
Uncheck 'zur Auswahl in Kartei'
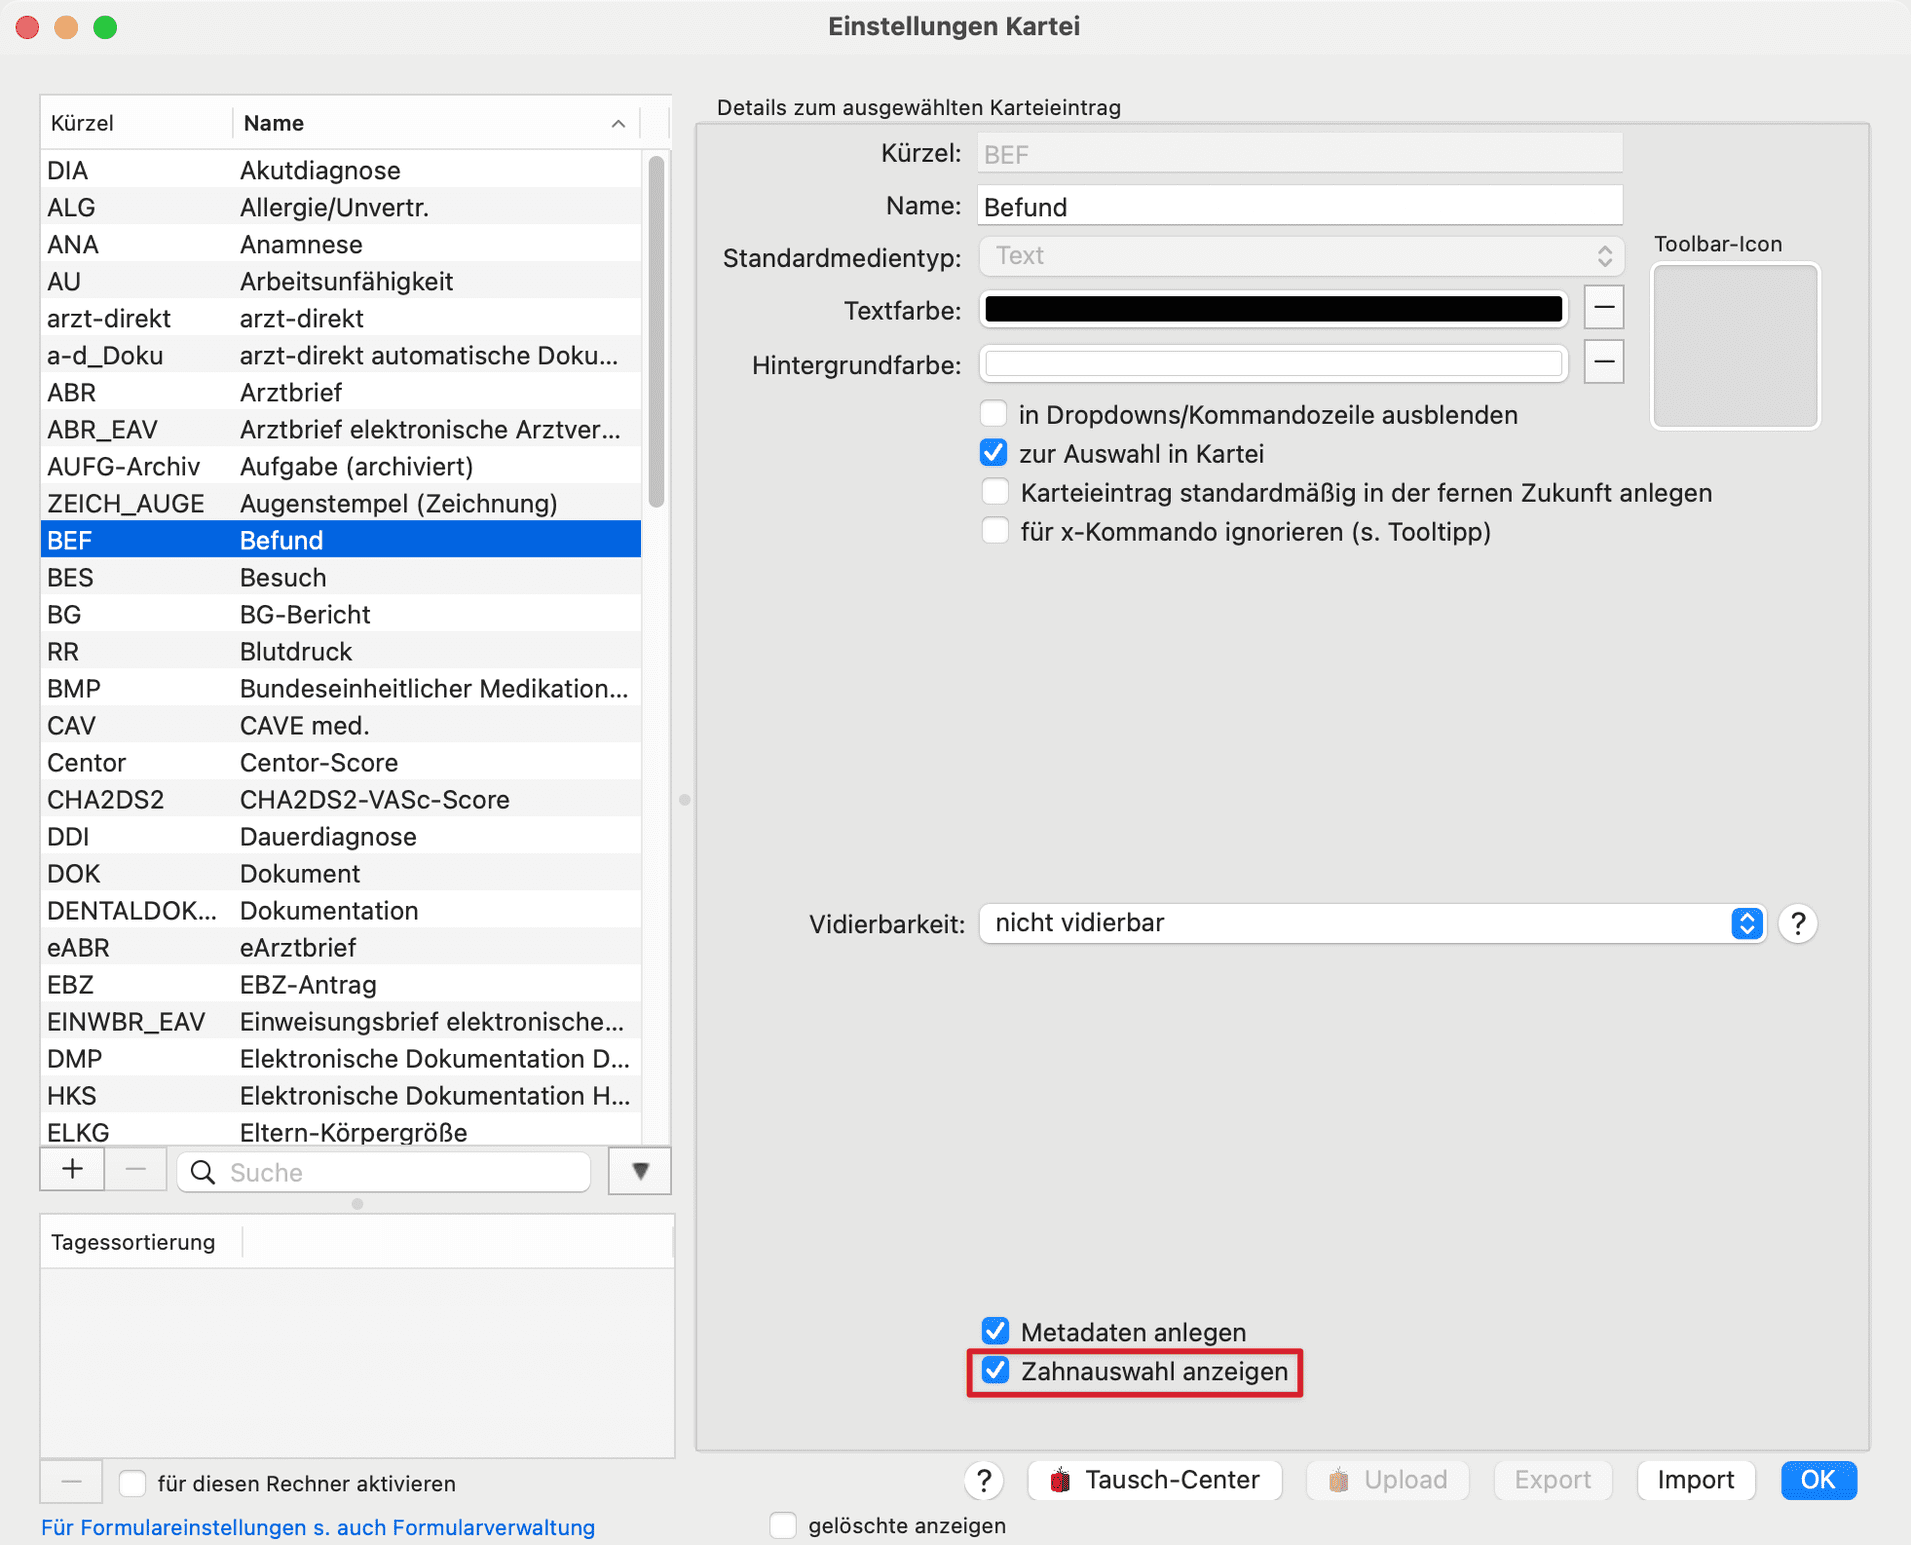[x=993, y=453]
